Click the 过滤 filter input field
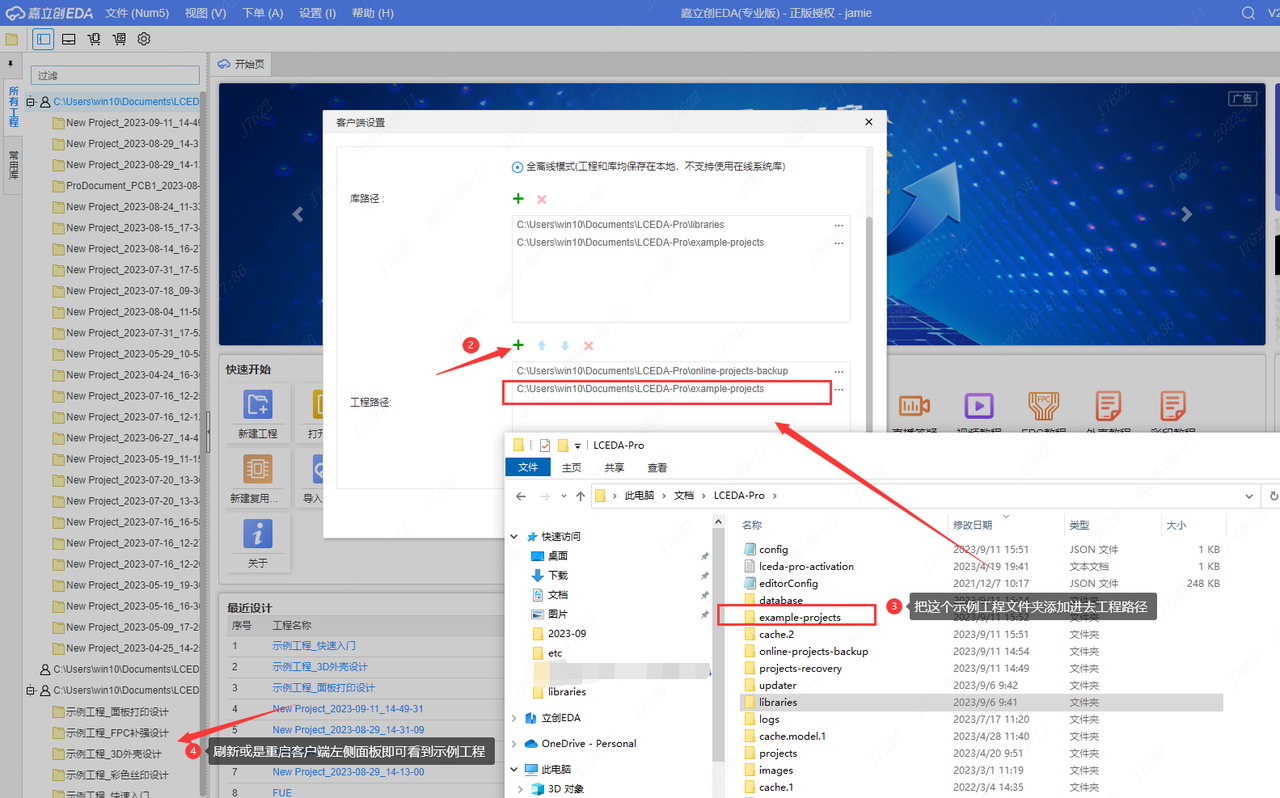This screenshot has width=1280, height=798. (x=115, y=76)
